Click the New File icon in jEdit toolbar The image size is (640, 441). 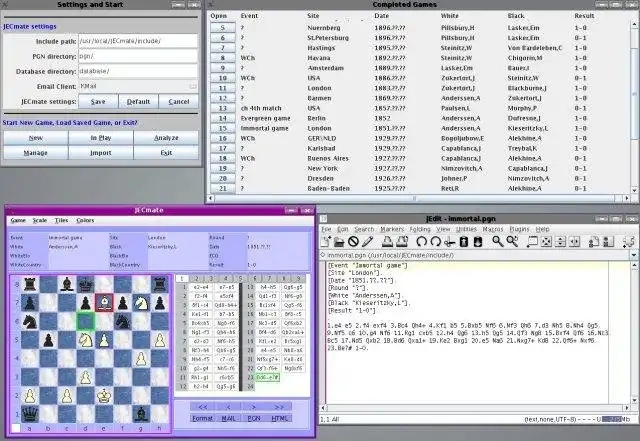[325, 242]
